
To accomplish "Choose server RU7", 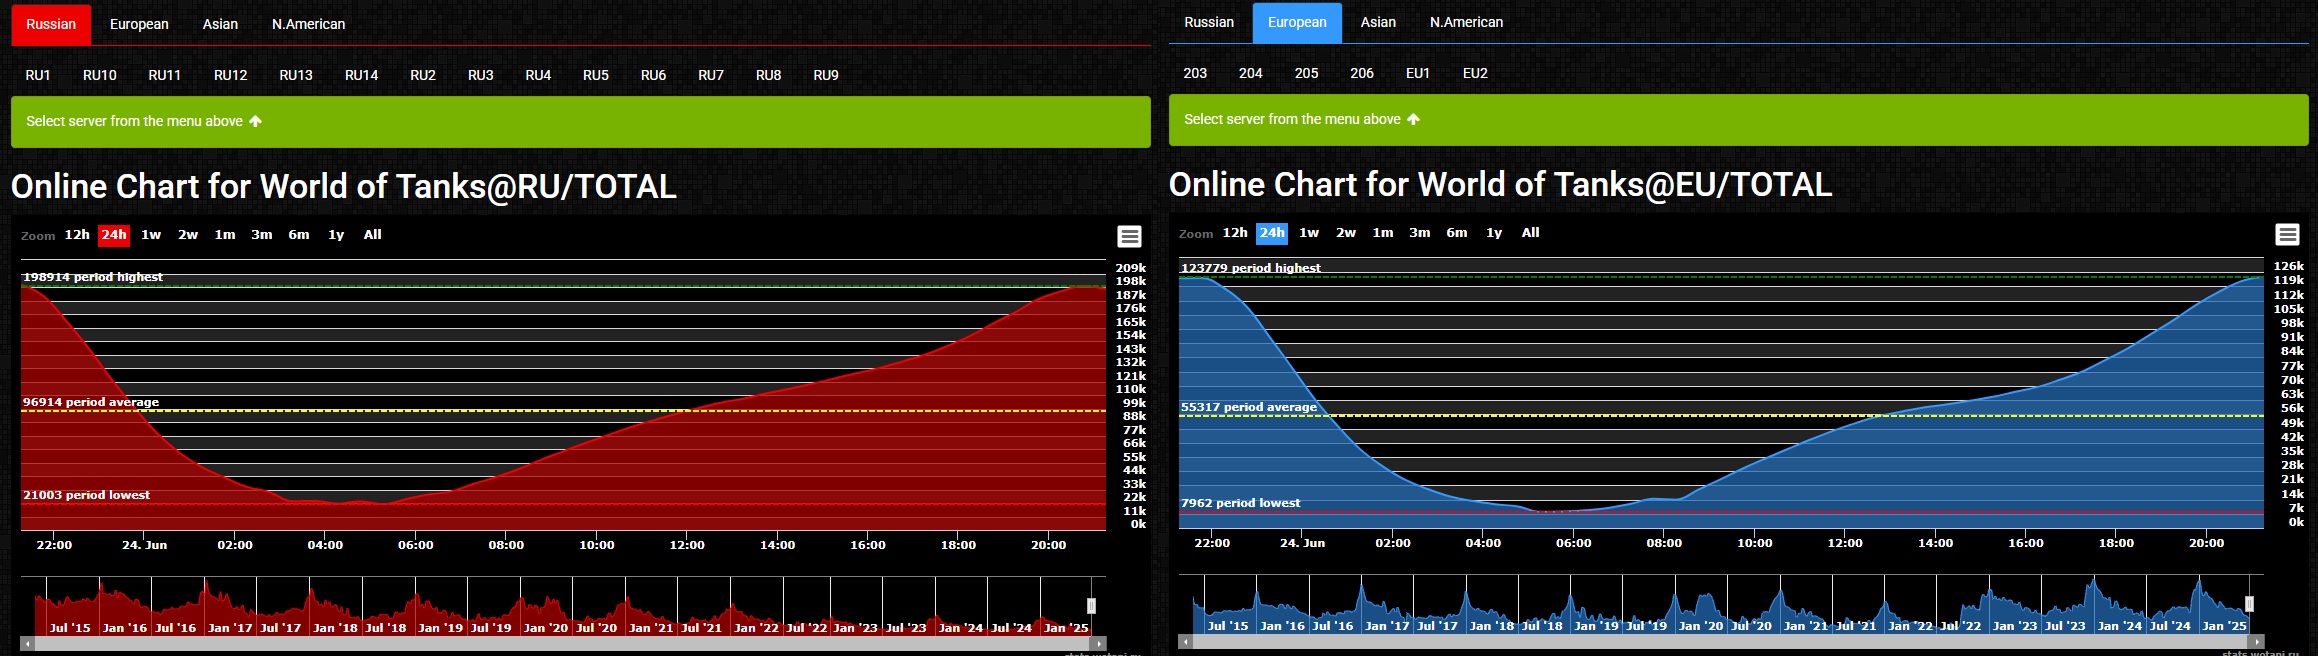I will coord(711,75).
